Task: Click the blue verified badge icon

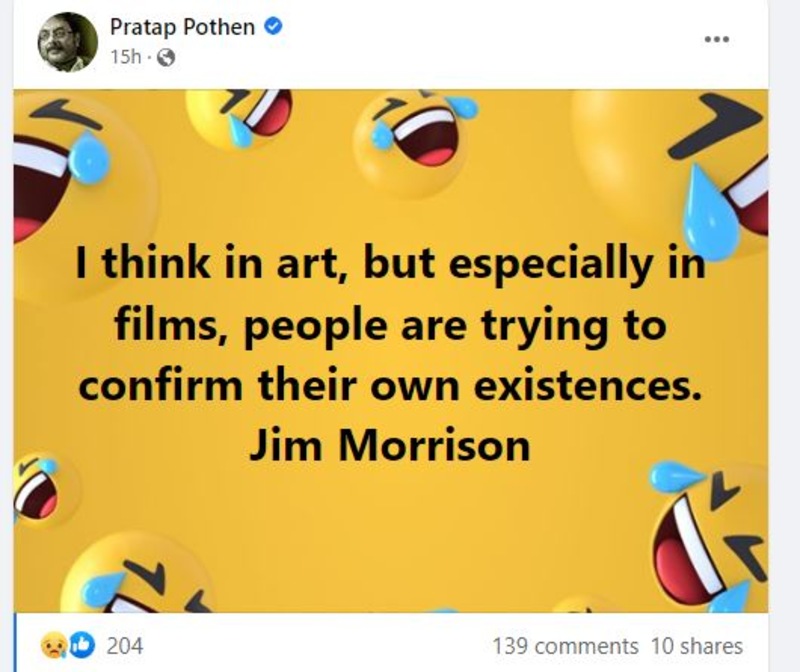Action: click(x=273, y=26)
